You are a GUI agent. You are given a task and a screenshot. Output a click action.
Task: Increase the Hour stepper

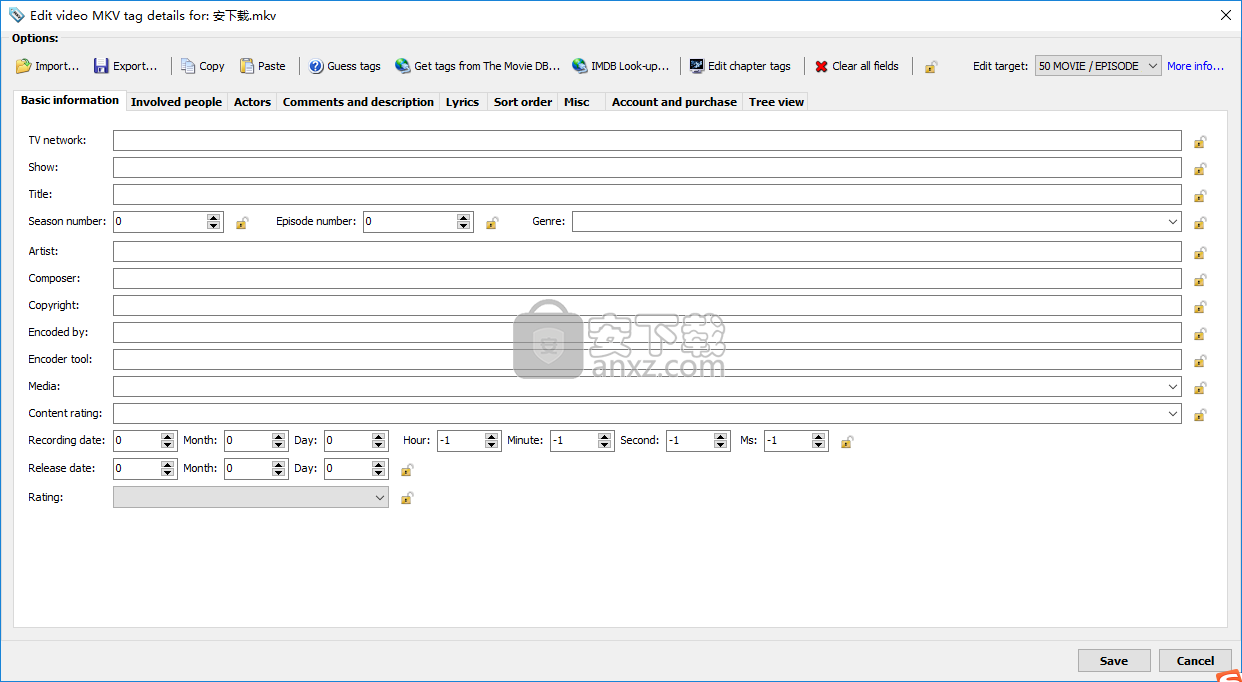(x=492, y=436)
